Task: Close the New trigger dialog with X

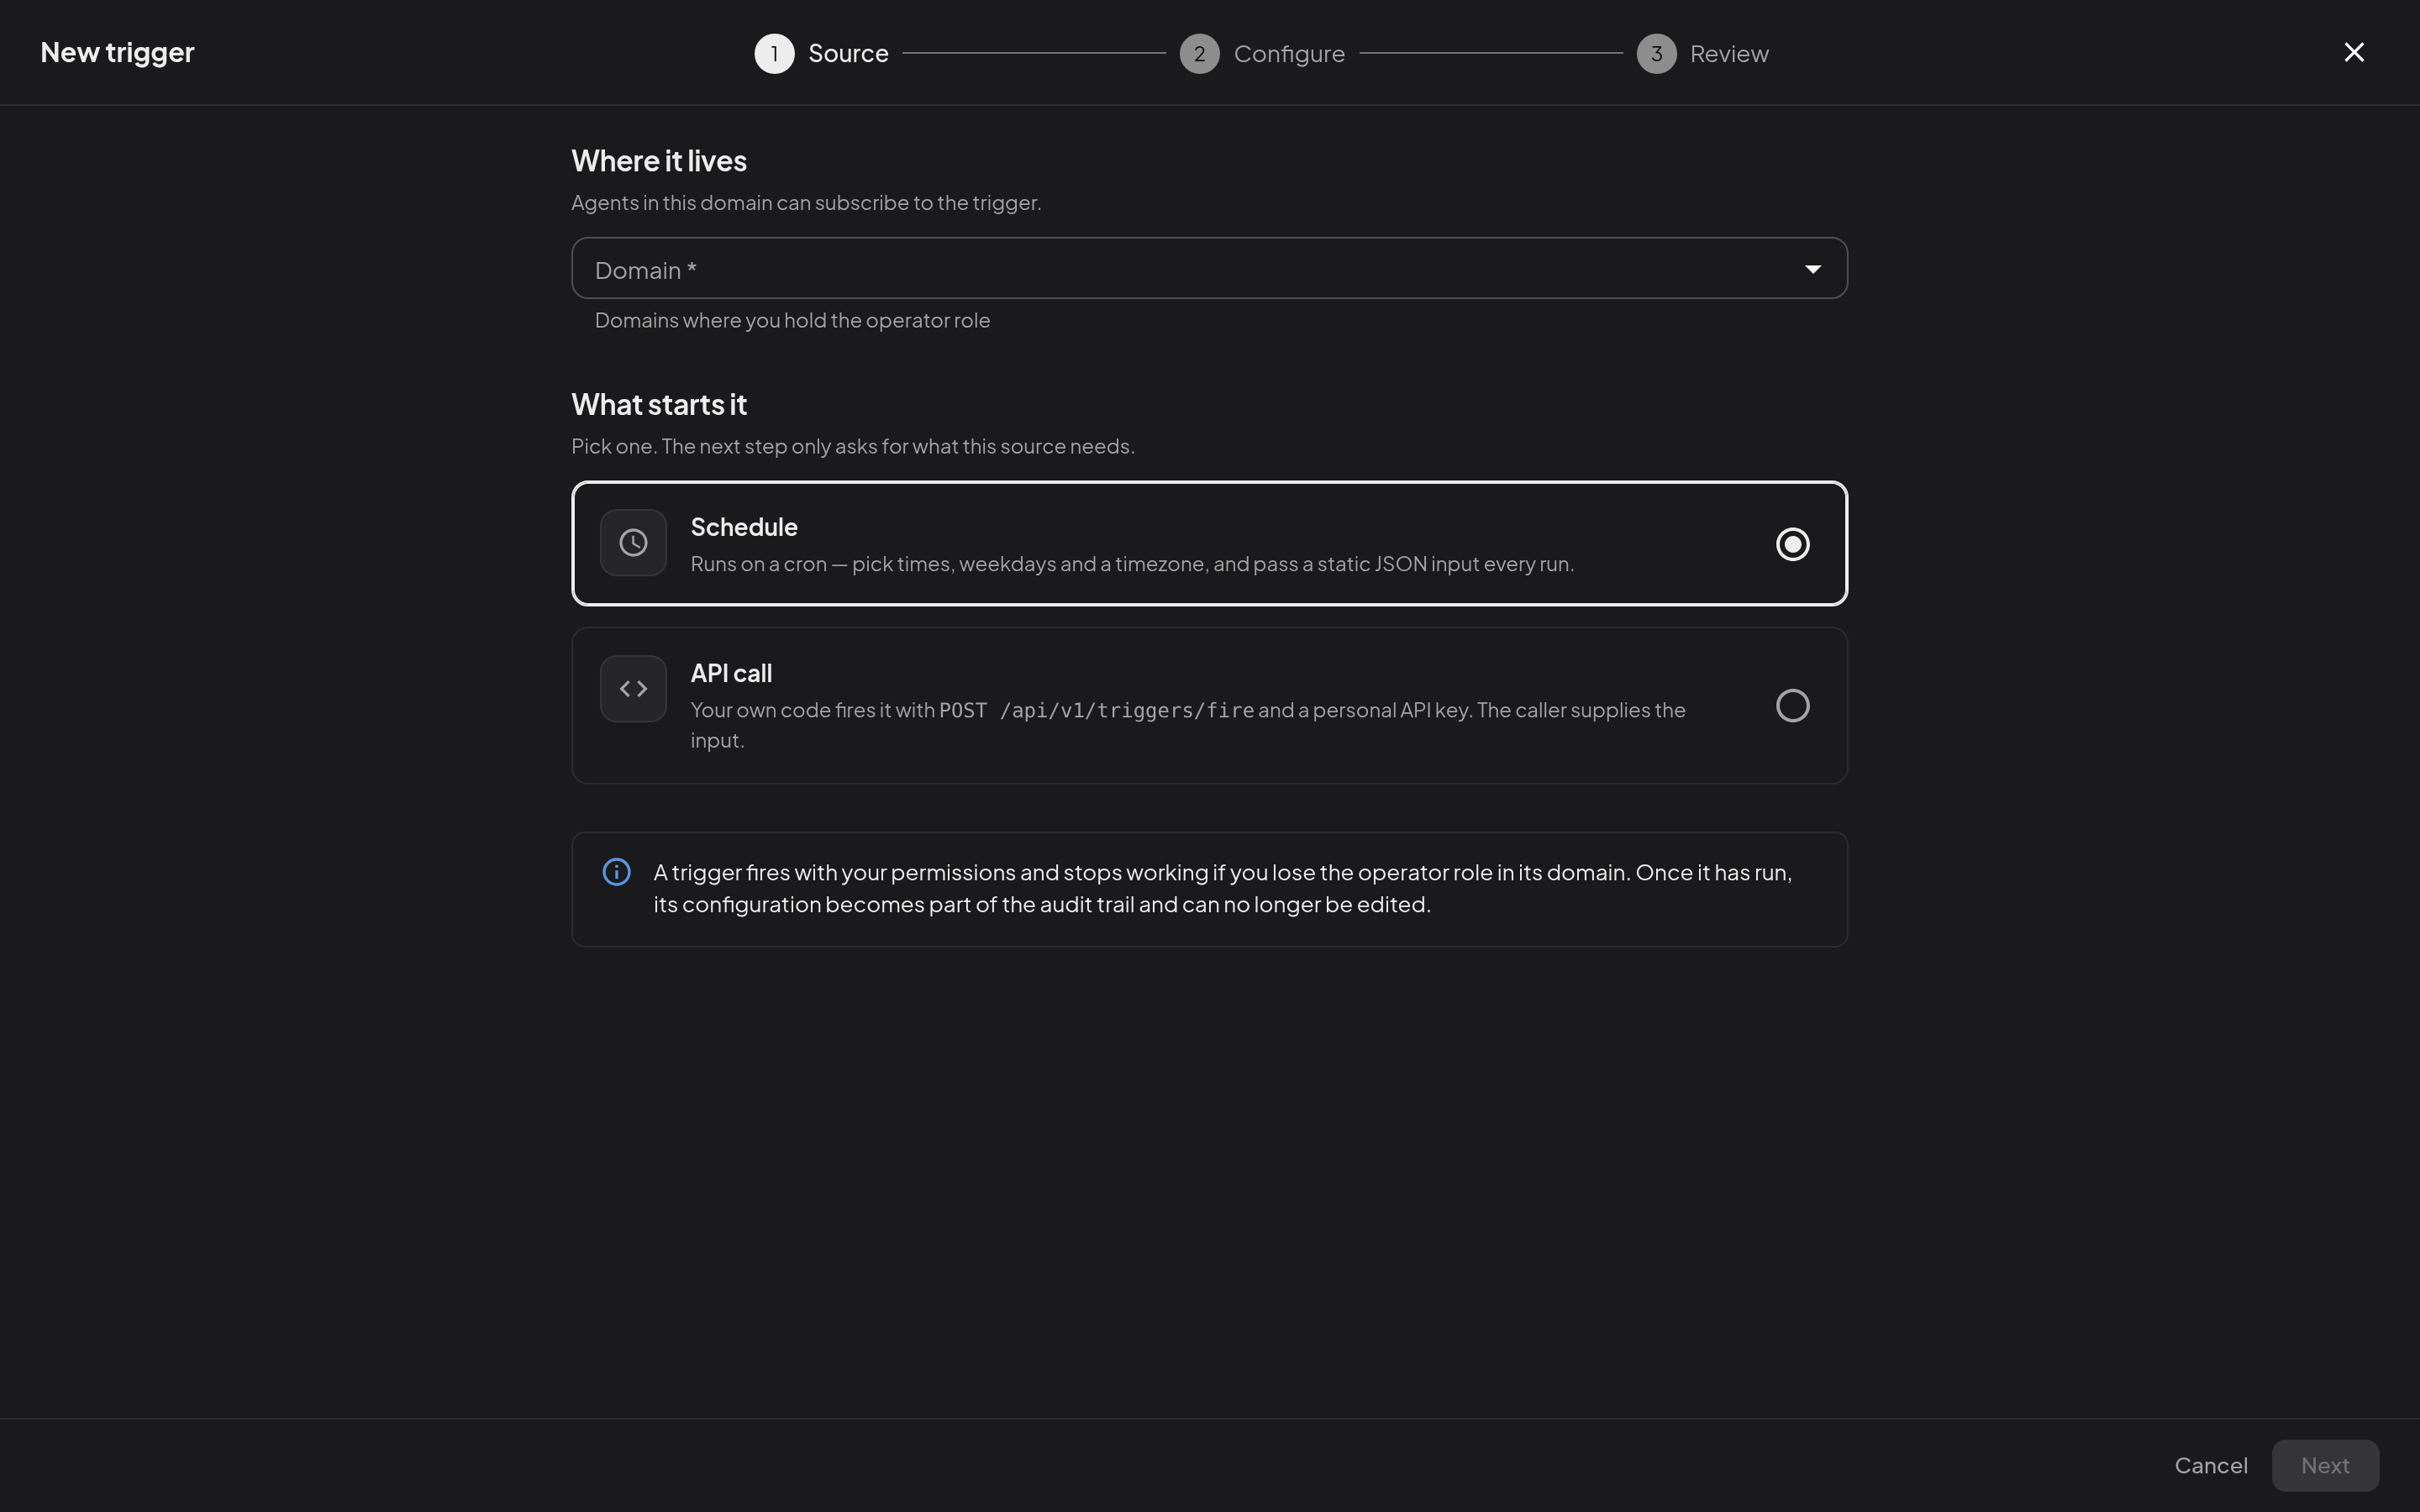Action: click(x=2354, y=52)
